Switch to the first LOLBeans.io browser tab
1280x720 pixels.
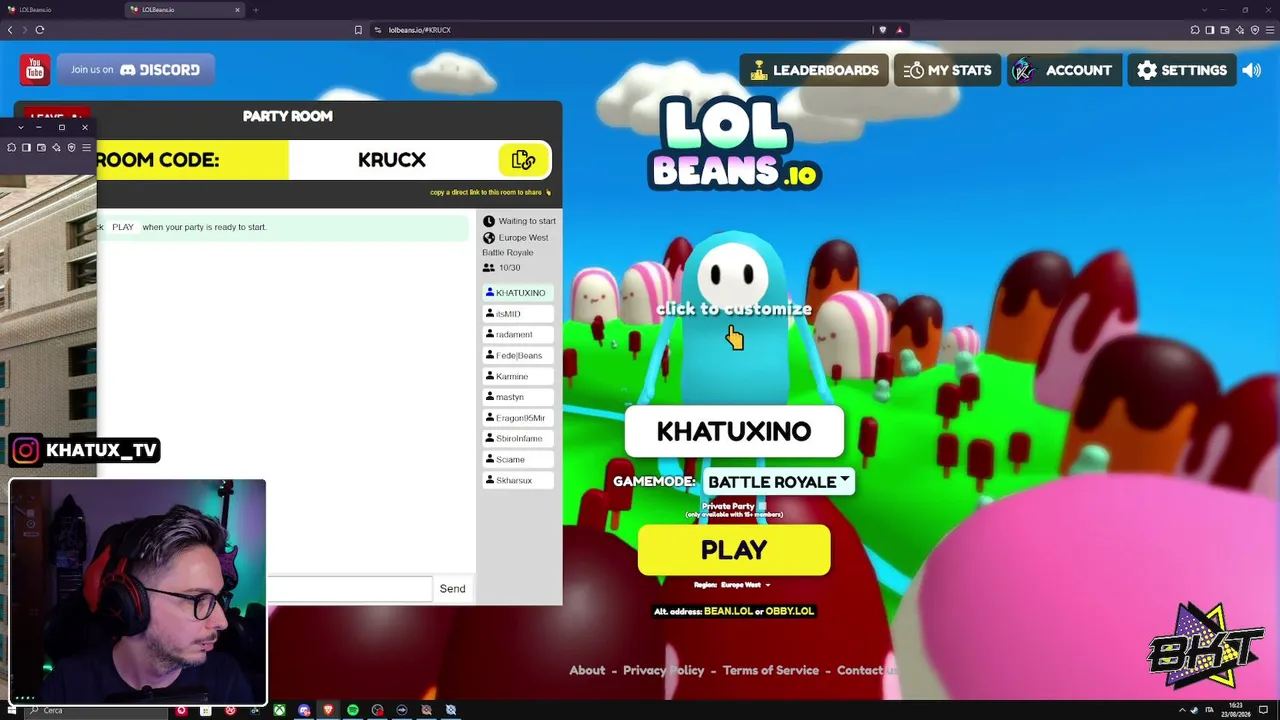click(x=60, y=10)
